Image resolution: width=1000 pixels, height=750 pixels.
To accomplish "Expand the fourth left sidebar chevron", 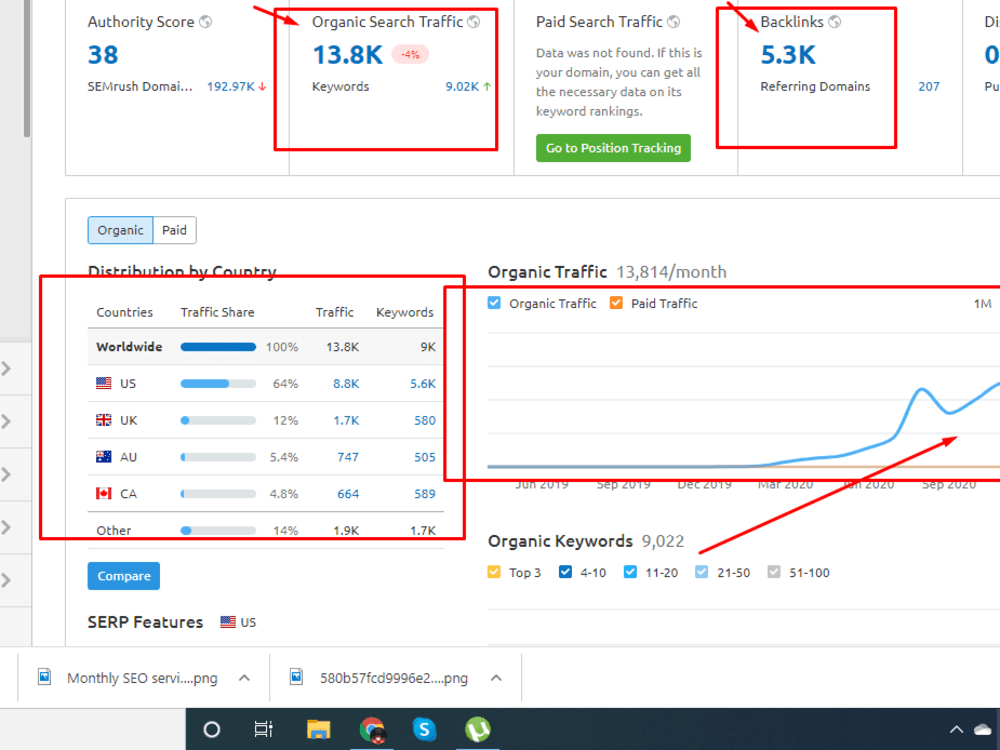I will pyautogui.click(x=6, y=527).
